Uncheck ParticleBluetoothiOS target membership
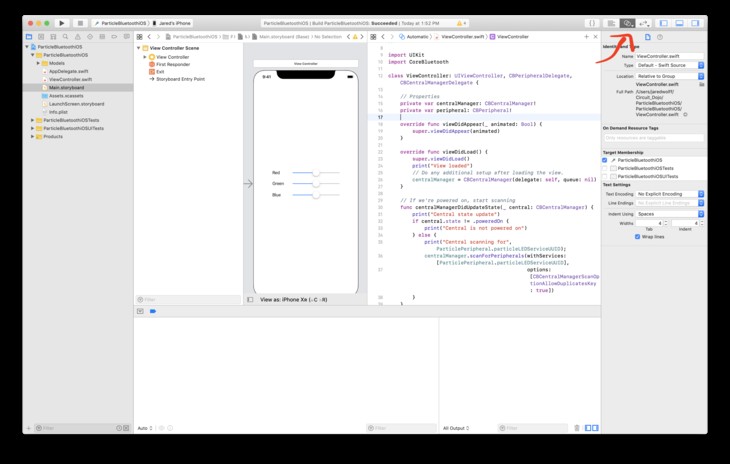This screenshot has height=464, width=730. click(605, 160)
